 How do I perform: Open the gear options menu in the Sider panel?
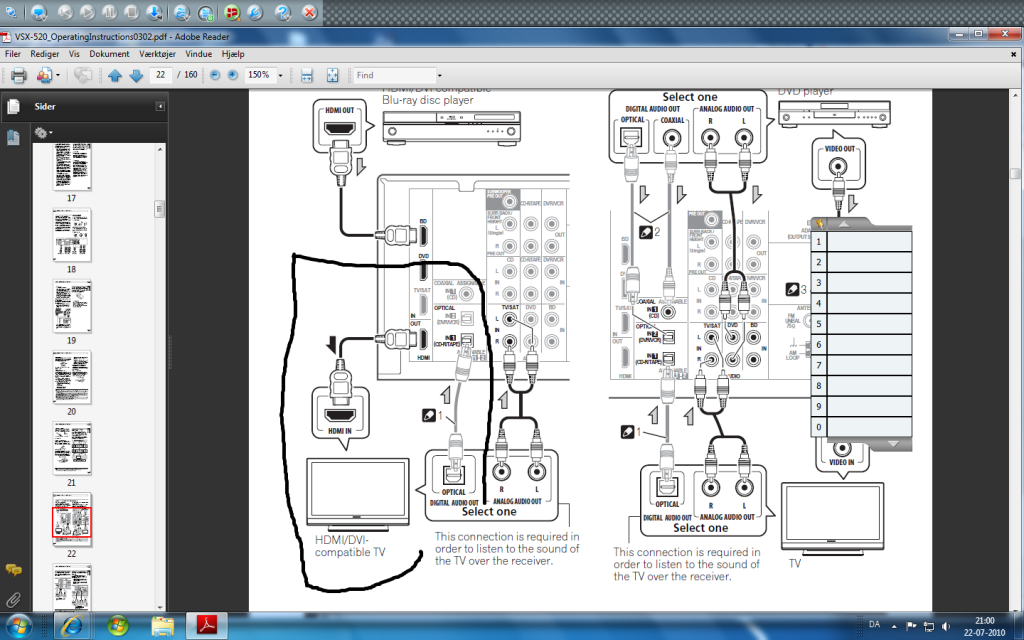pyautogui.click(x=43, y=133)
